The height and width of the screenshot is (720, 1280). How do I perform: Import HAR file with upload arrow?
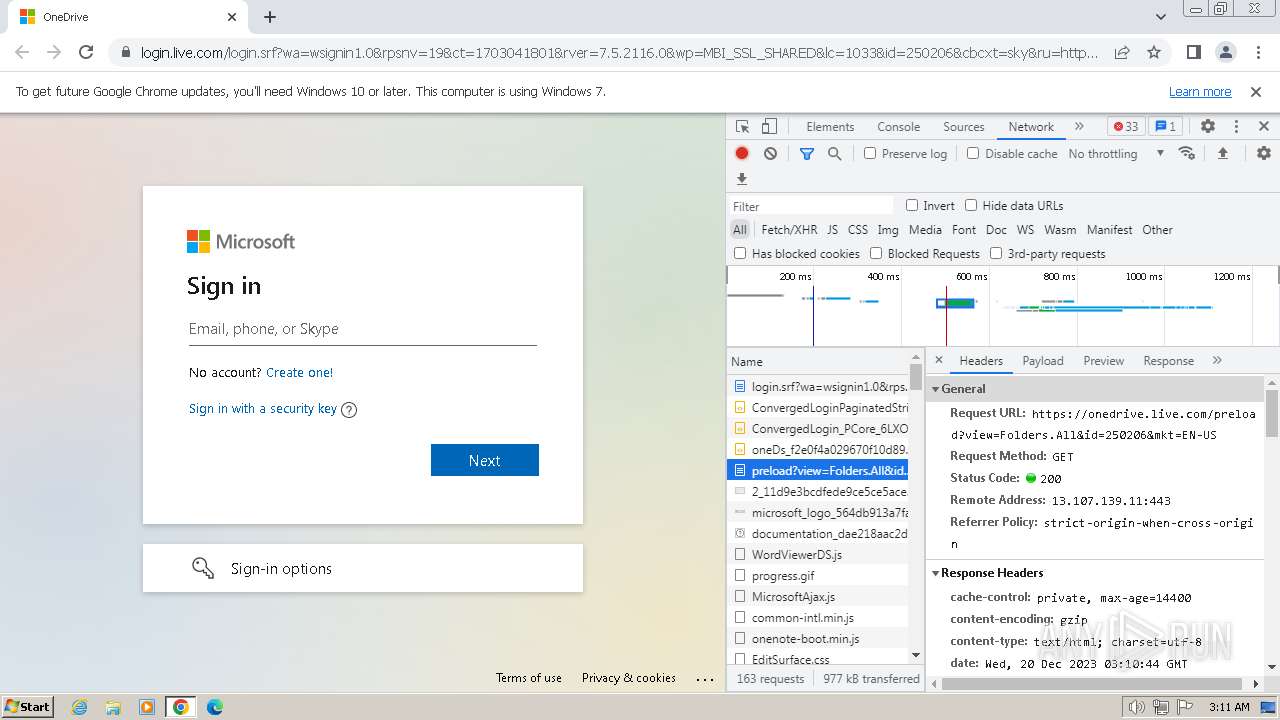tap(1222, 153)
